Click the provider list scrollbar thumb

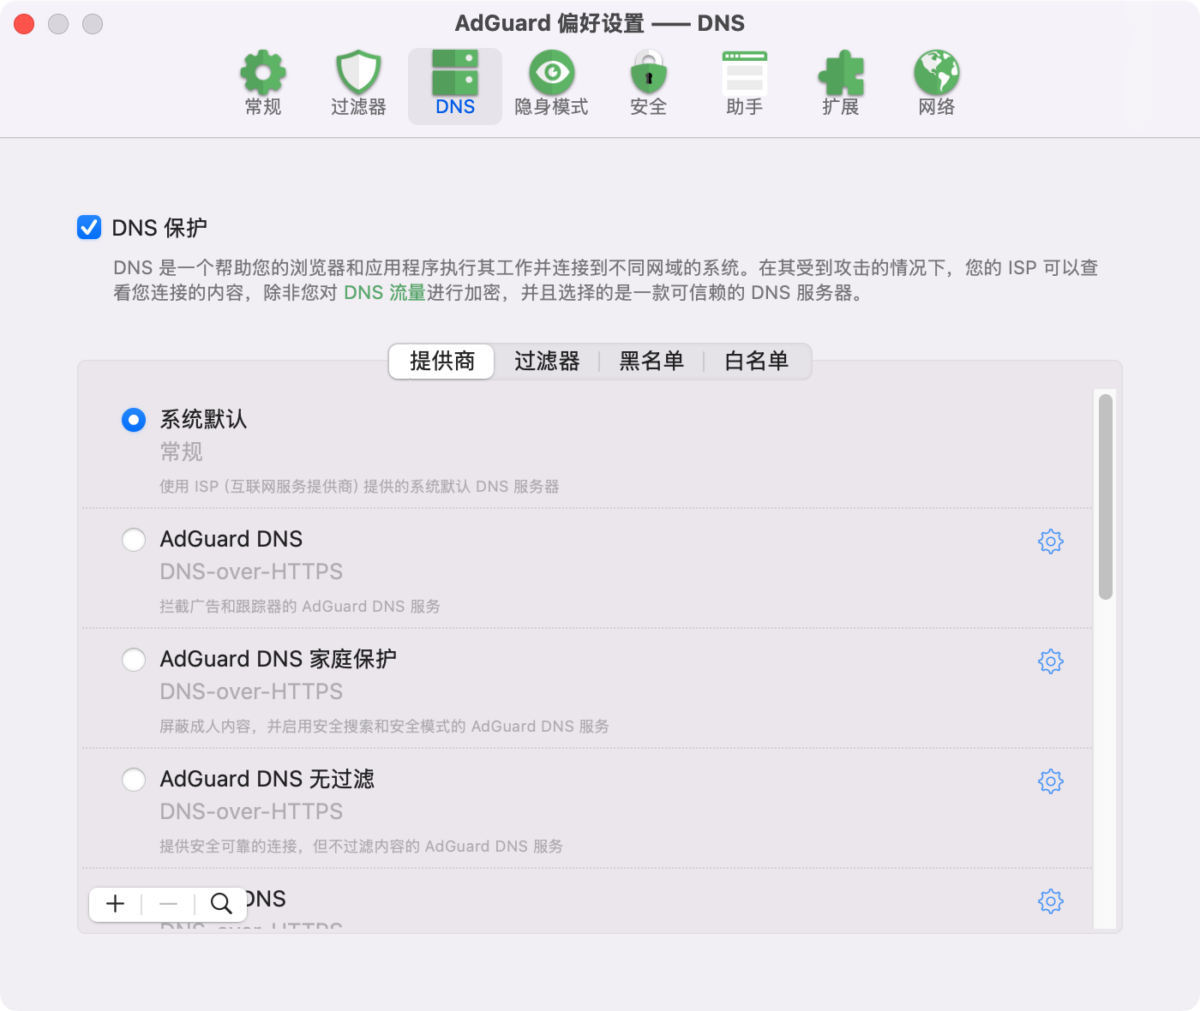[x=1105, y=497]
